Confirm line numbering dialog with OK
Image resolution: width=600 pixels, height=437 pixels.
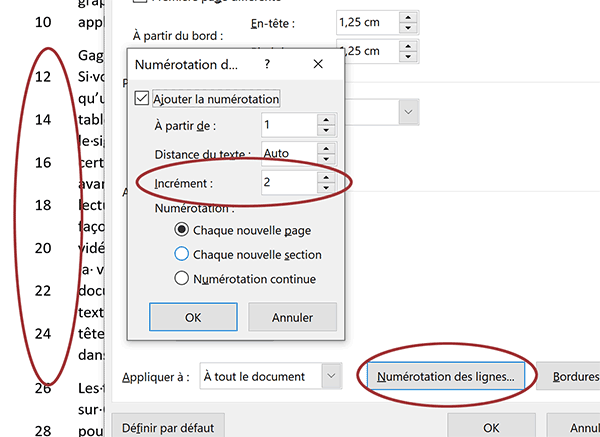[193, 317]
